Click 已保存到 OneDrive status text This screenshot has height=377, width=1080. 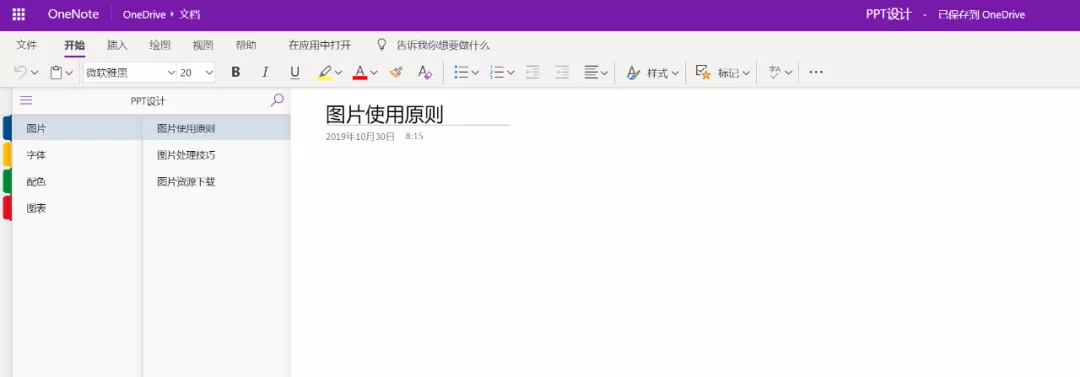pos(982,14)
